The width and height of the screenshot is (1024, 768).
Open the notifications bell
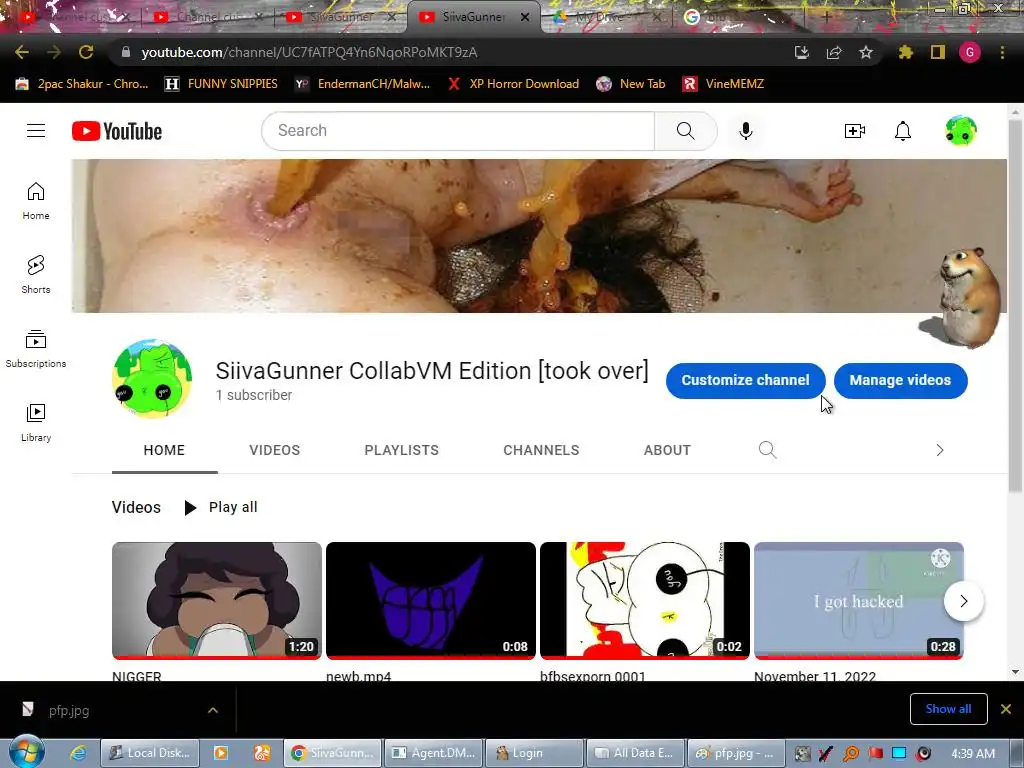pyautogui.click(x=903, y=131)
